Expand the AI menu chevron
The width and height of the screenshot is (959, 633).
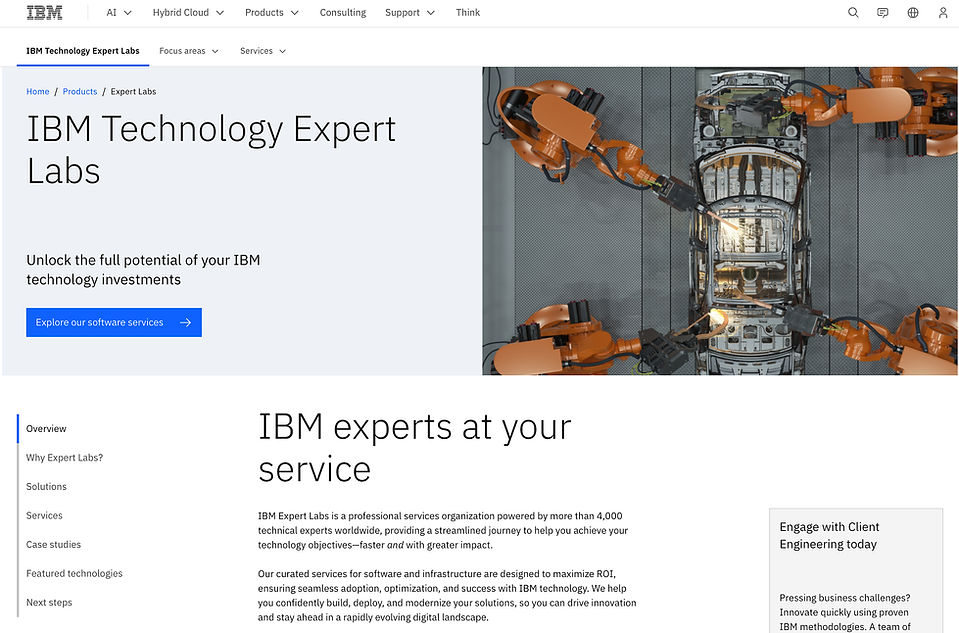pyautogui.click(x=127, y=13)
